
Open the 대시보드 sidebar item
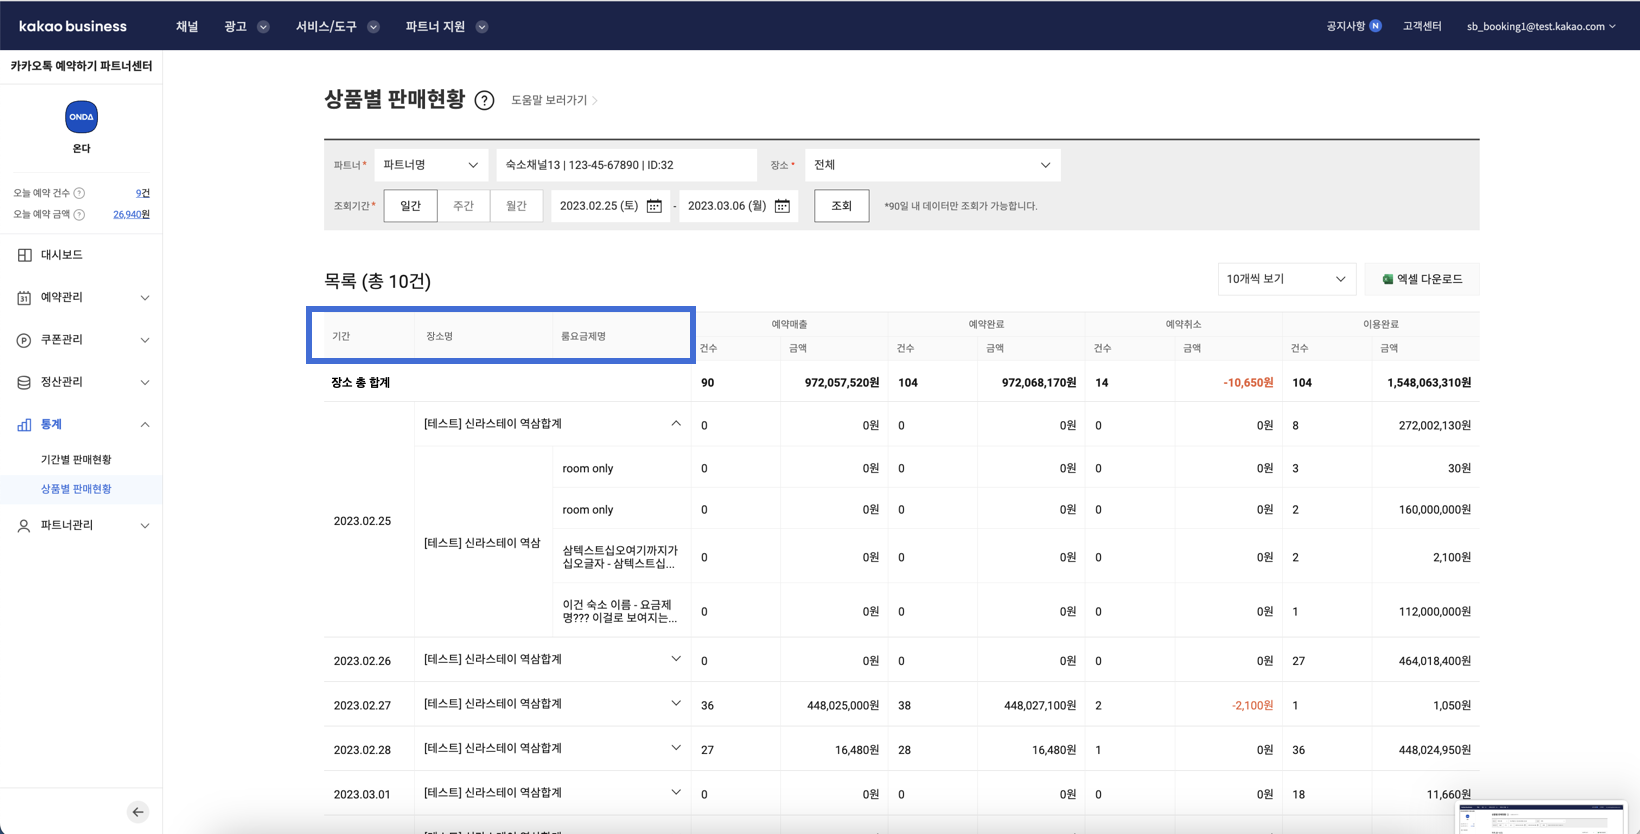pos(62,255)
